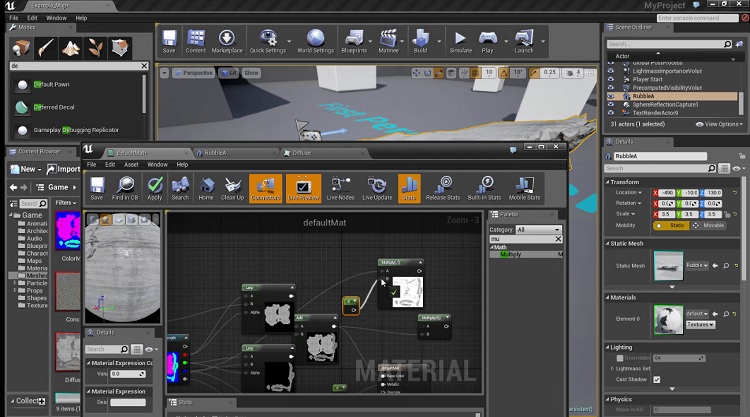Click the Blueprints toolbar icon

click(354, 41)
